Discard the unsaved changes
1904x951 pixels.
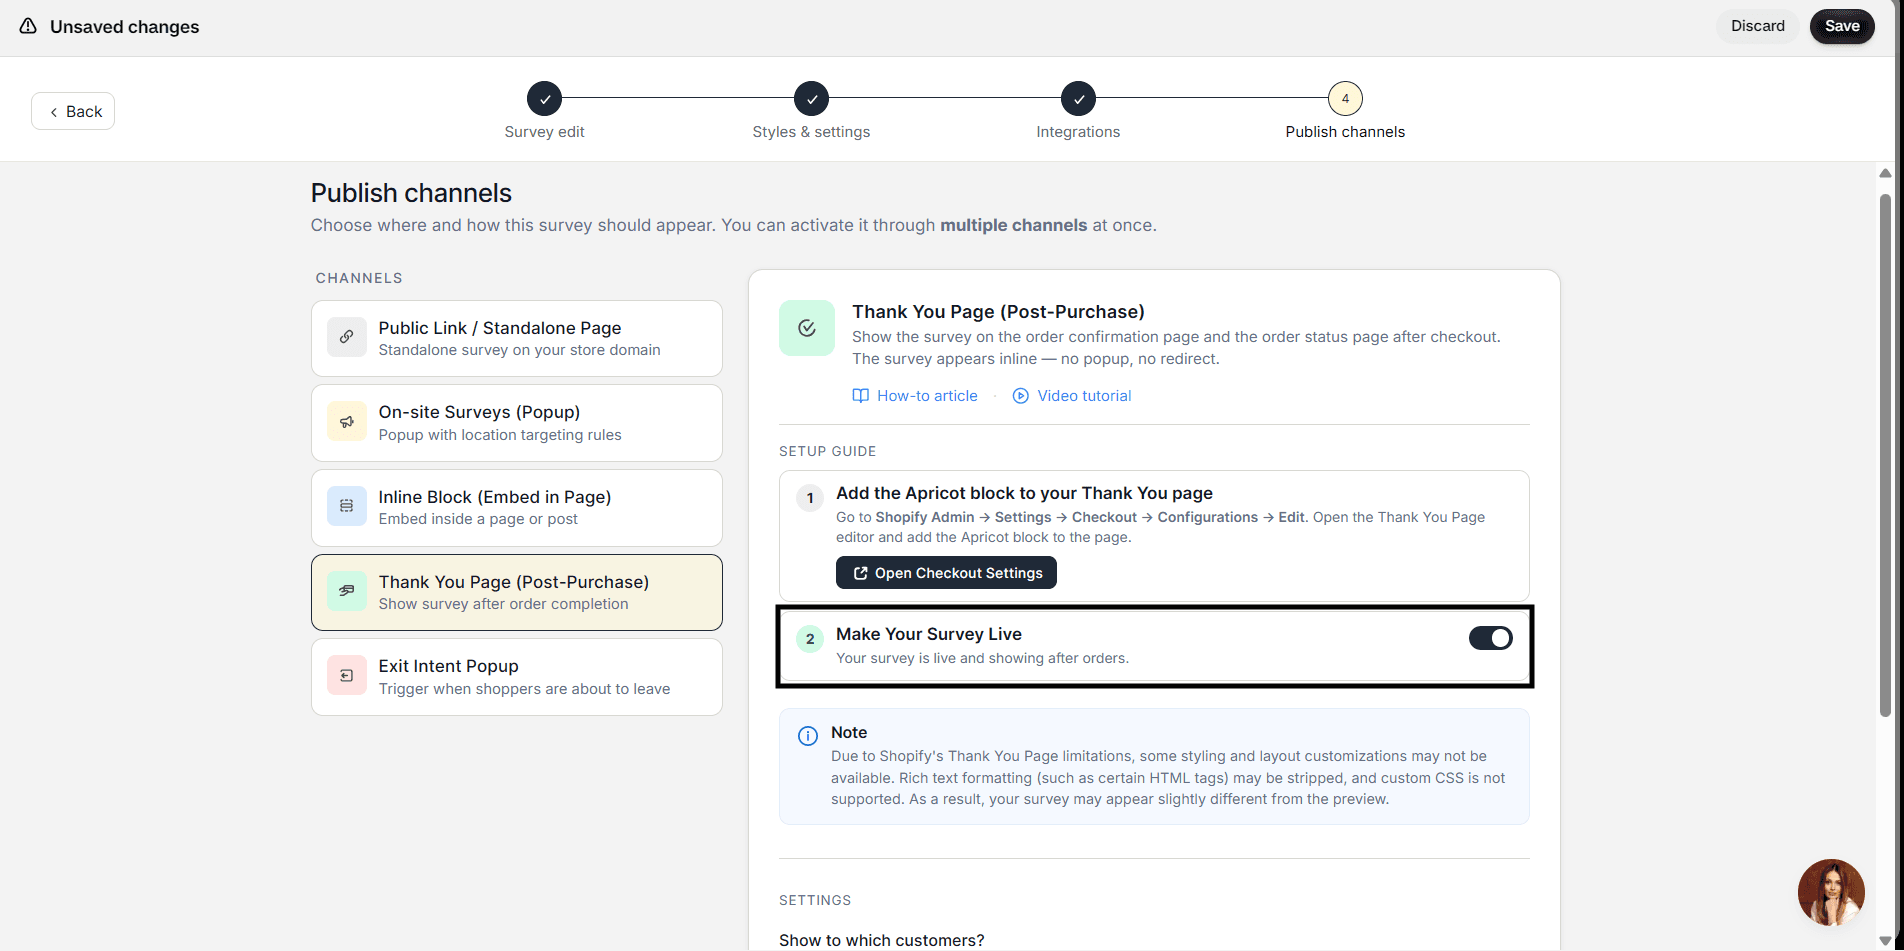(1758, 26)
